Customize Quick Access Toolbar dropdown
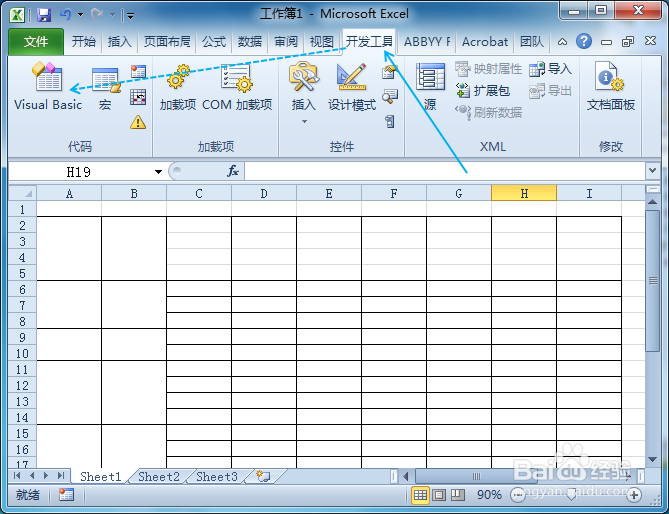The image size is (669, 514). [131, 16]
